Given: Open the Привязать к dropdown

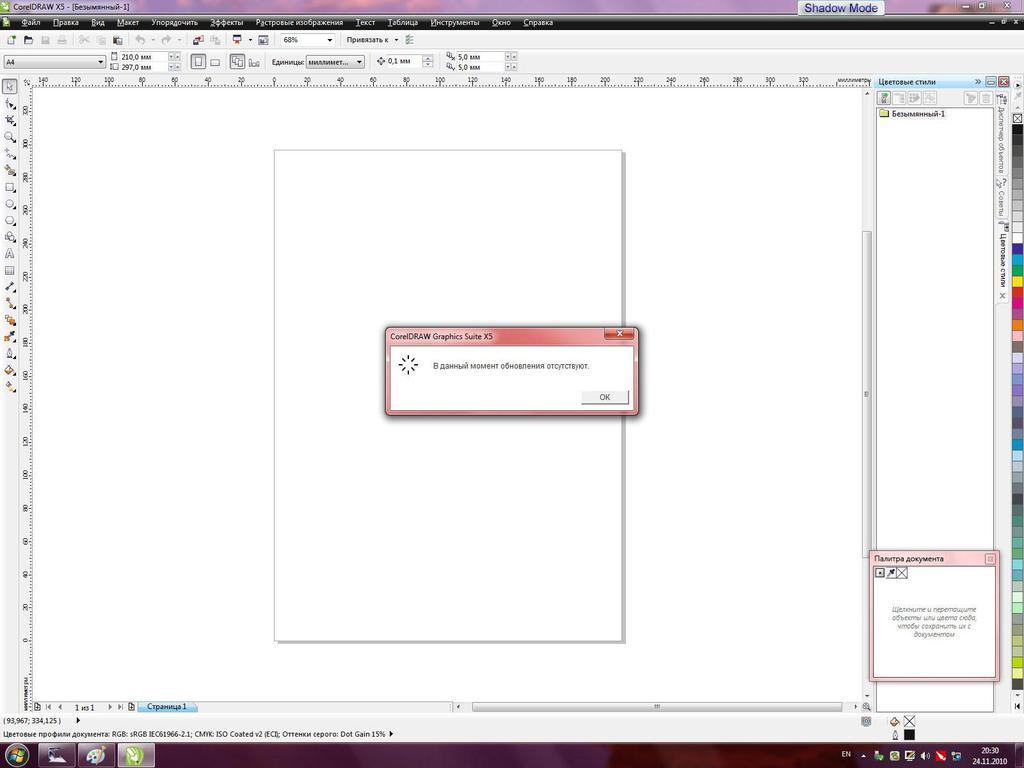Looking at the screenshot, I should (396, 40).
